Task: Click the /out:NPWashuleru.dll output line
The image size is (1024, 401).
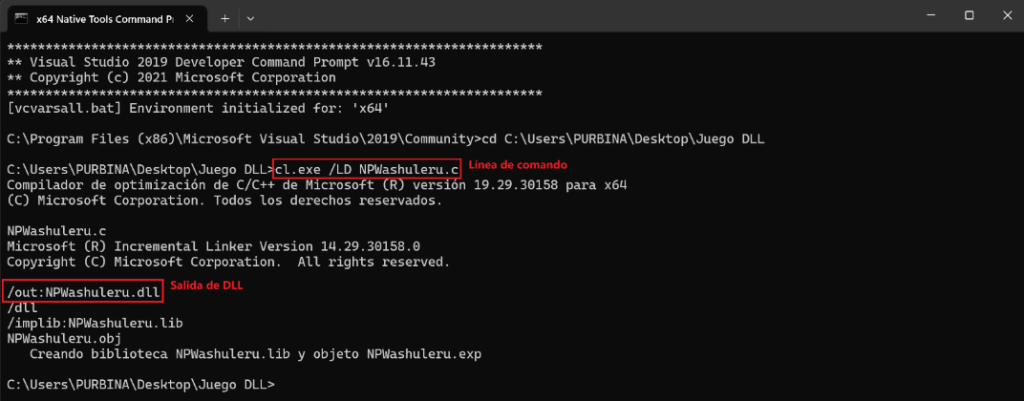Action: tap(81, 292)
